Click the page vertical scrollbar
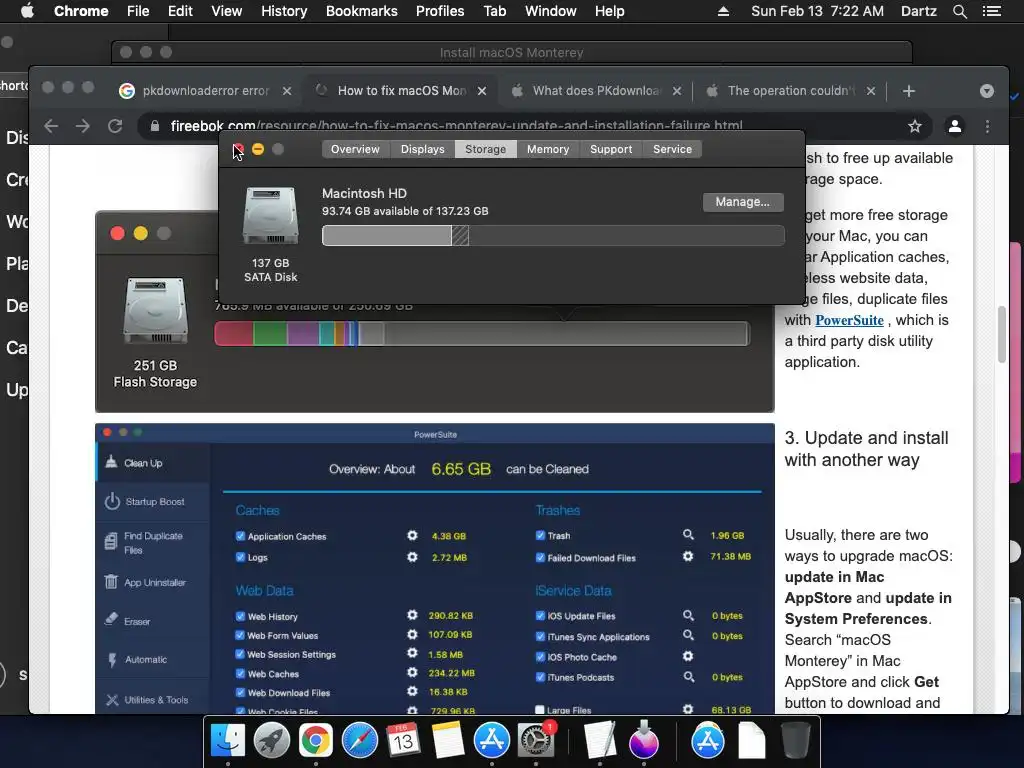Viewport: 1024px width, 768px height. 1002,334
